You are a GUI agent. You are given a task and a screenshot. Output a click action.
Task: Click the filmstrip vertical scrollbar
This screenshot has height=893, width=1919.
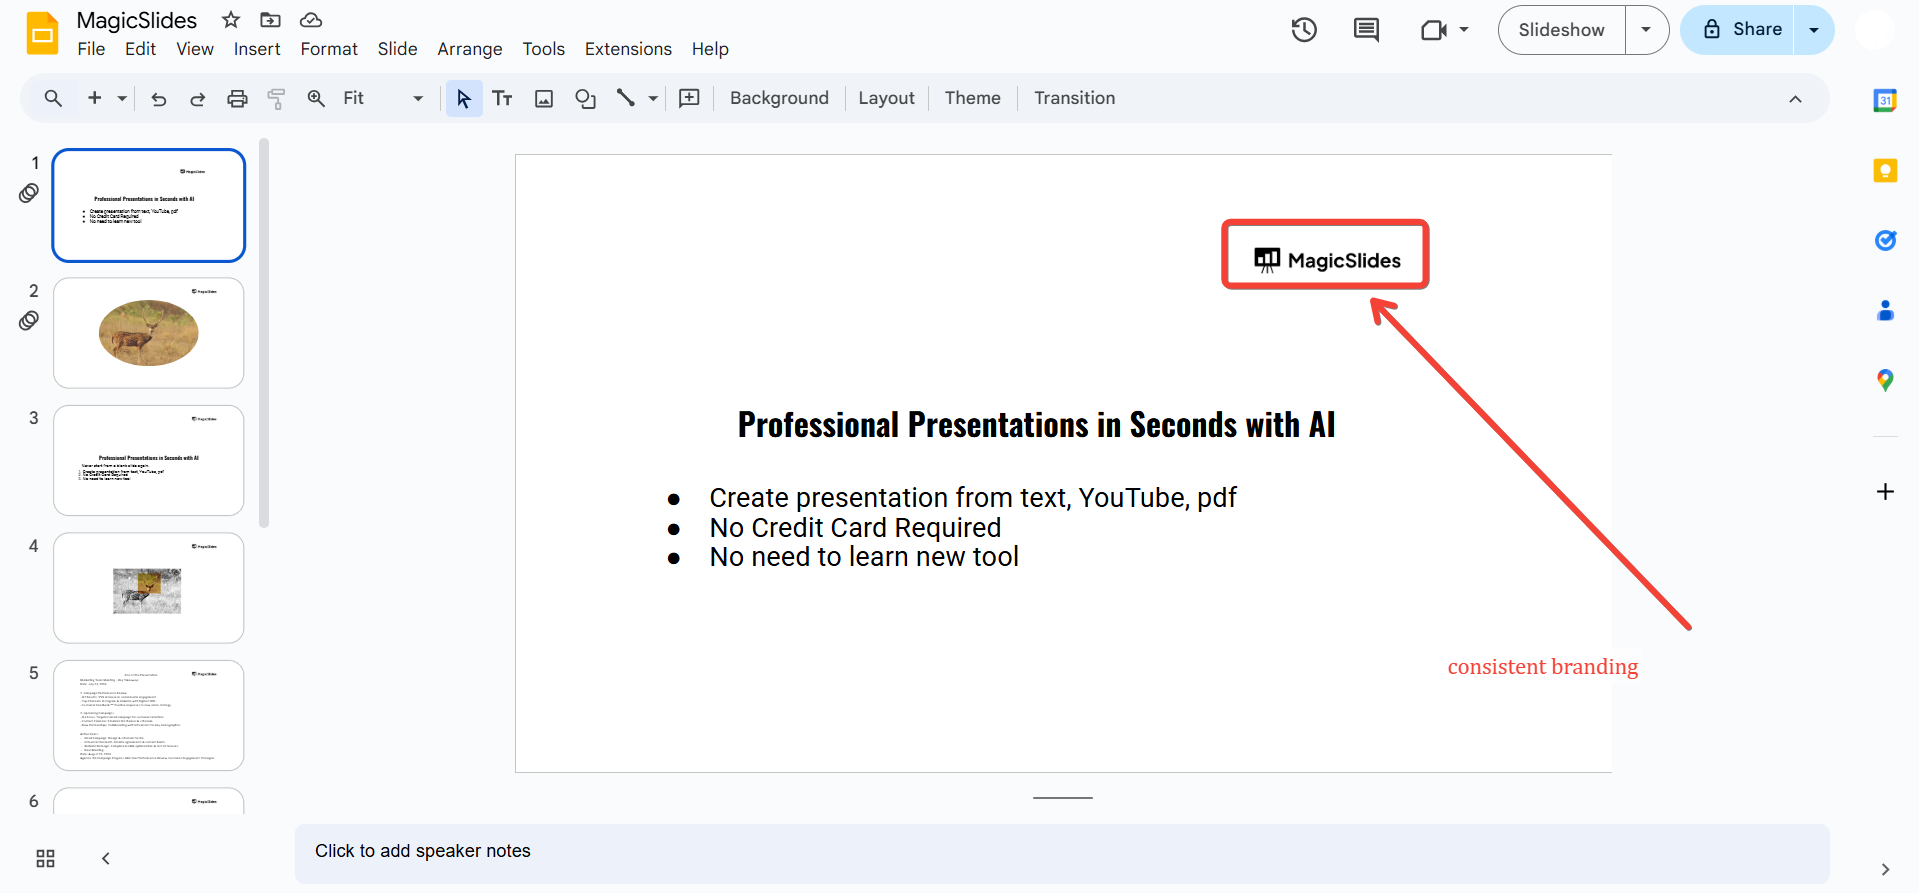[264, 333]
